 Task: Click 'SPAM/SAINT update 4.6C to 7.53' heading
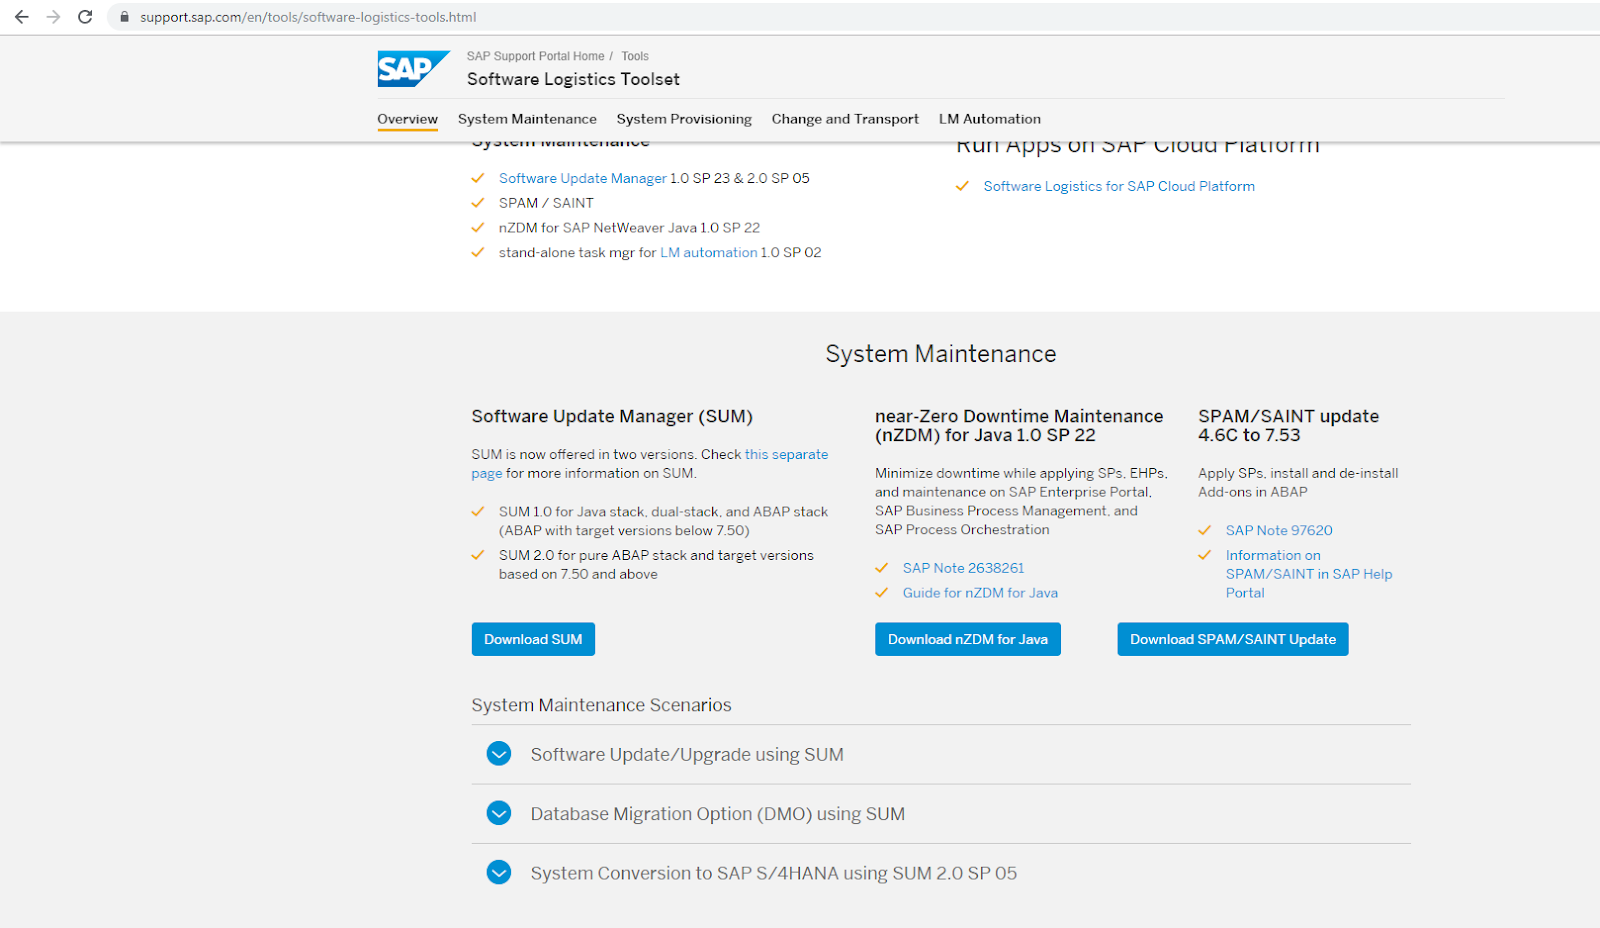coord(1288,425)
